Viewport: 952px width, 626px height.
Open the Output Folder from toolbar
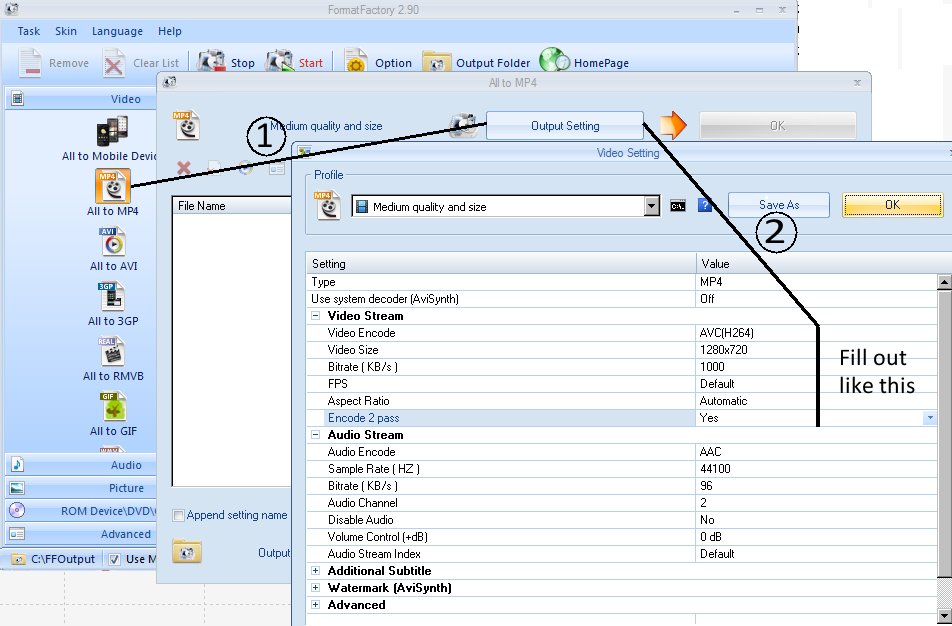click(x=437, y=63)
